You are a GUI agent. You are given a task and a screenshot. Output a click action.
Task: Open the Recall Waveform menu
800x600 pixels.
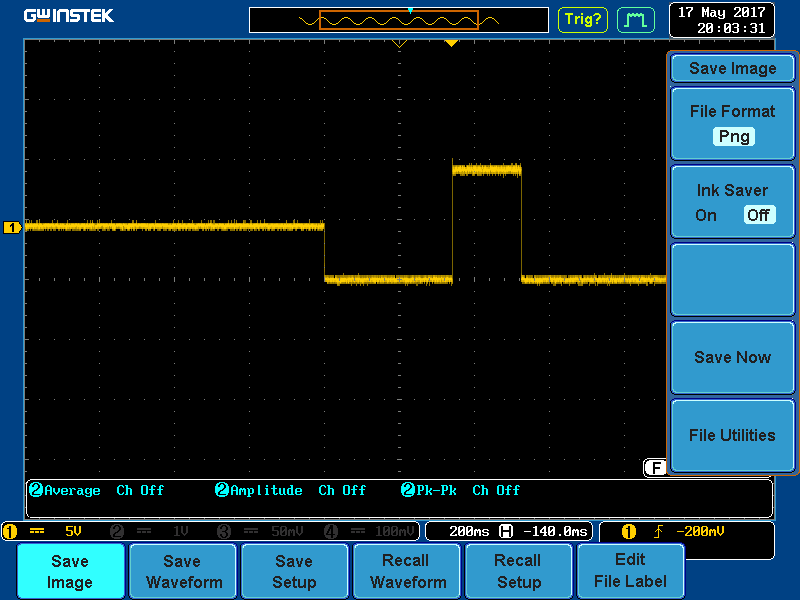(407, 571)
